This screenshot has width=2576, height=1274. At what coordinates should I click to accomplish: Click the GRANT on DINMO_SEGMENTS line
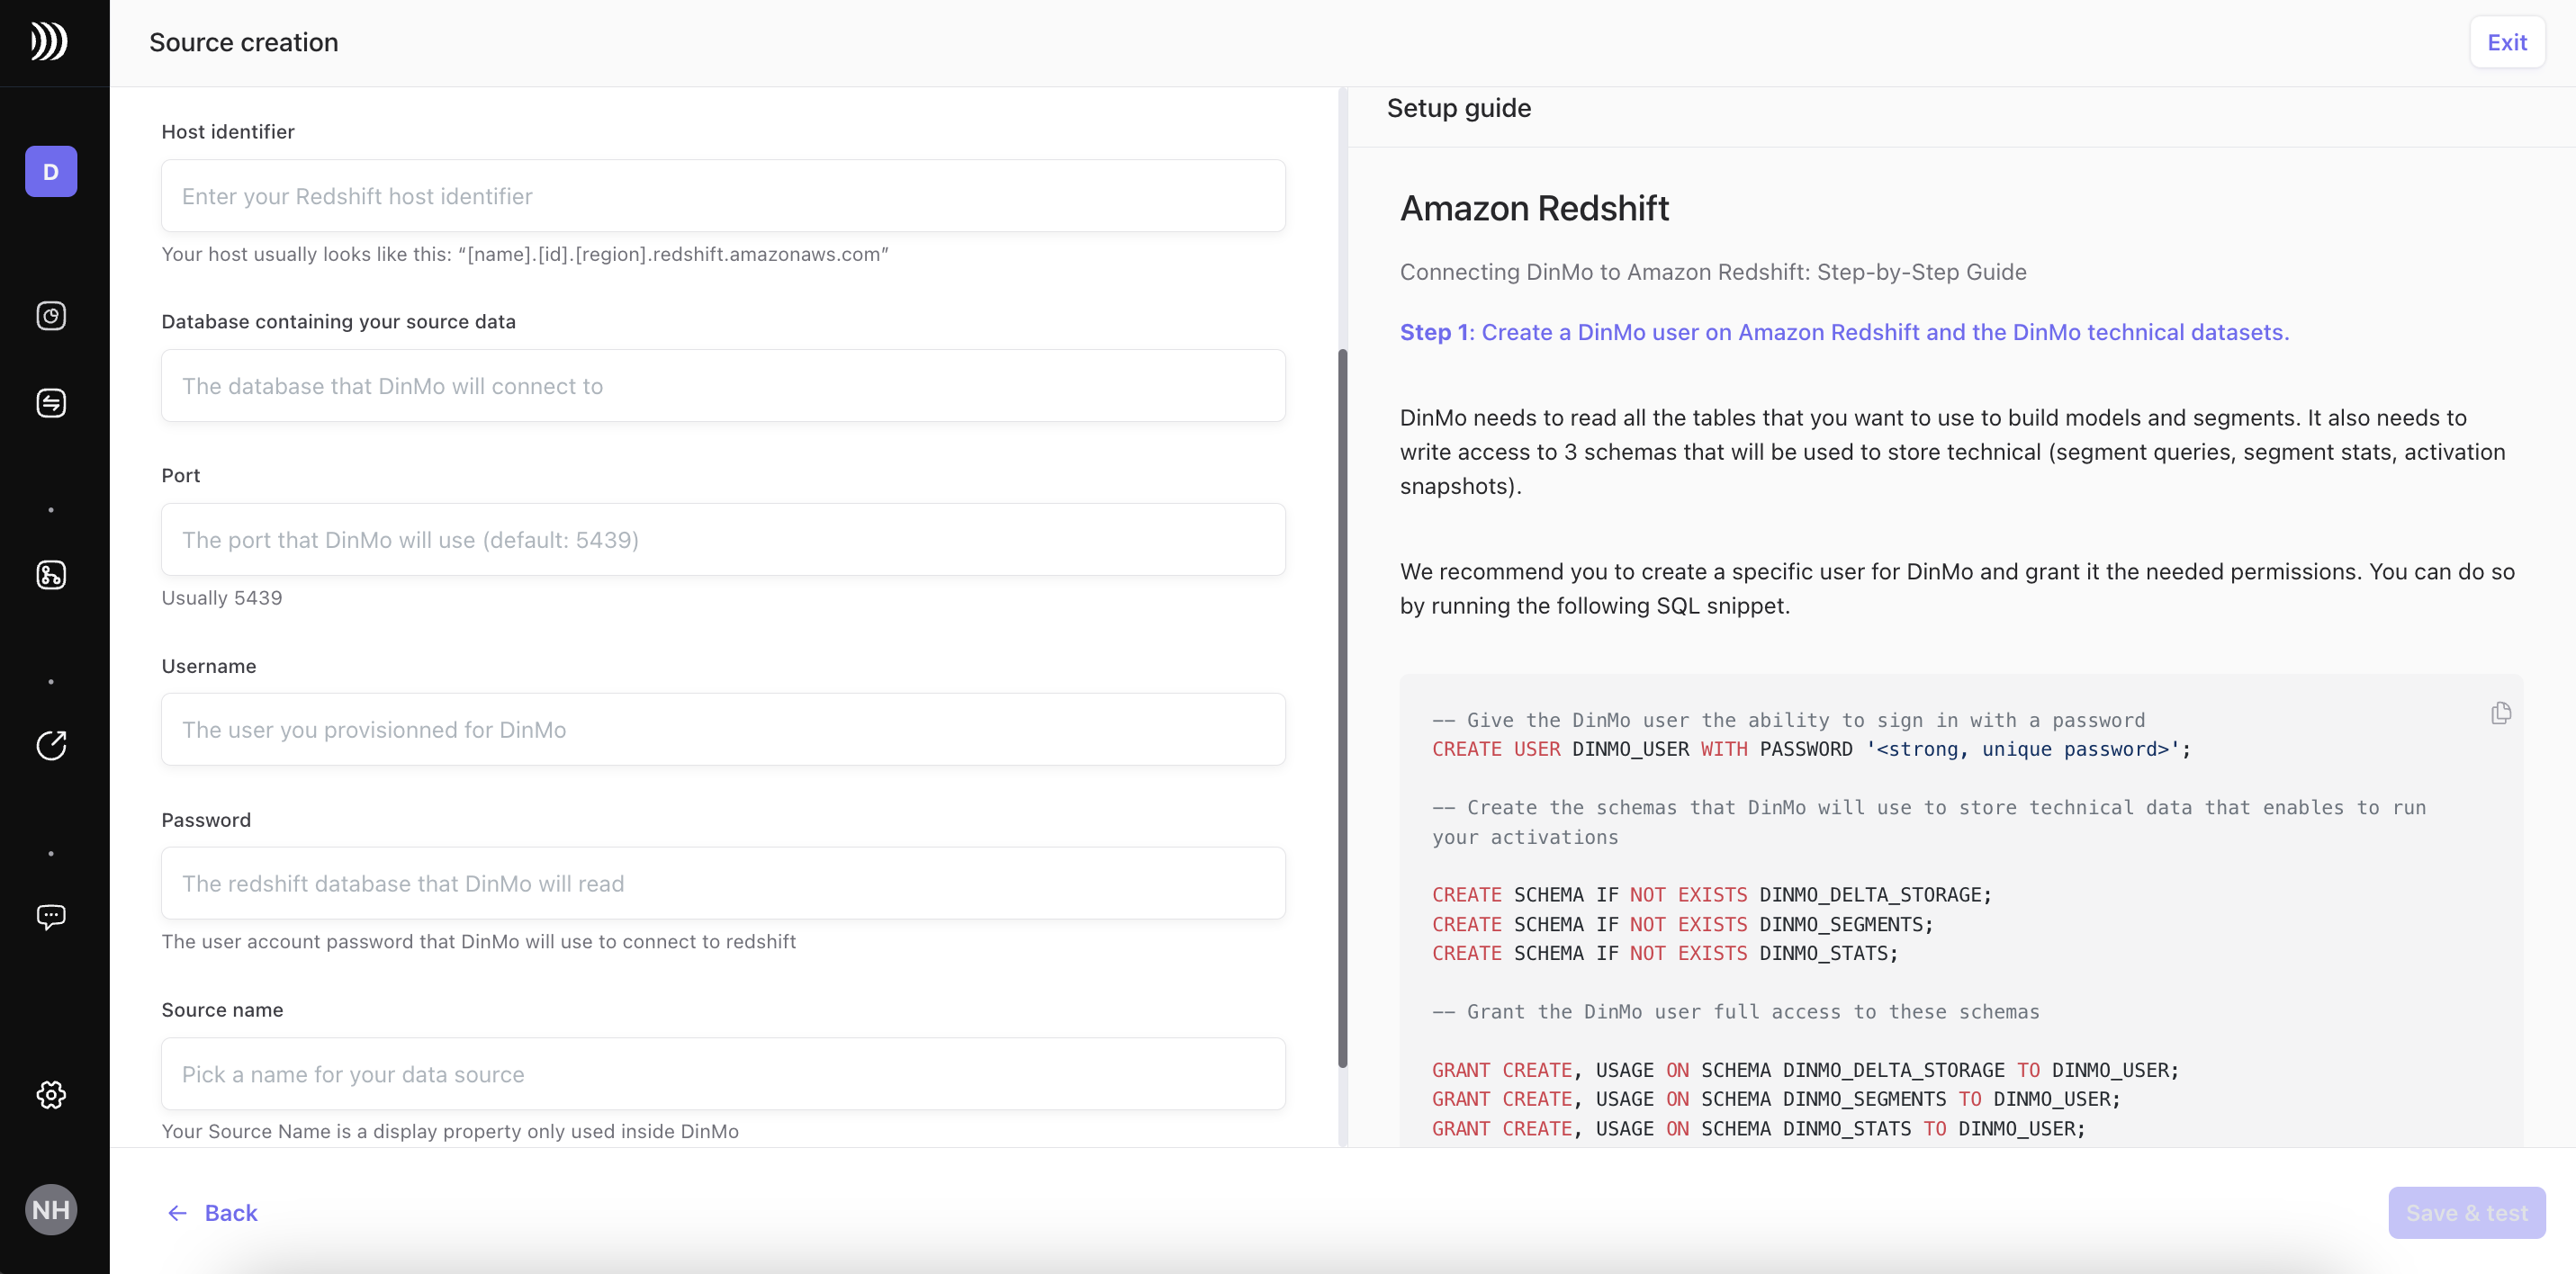click(1776, 1100)
